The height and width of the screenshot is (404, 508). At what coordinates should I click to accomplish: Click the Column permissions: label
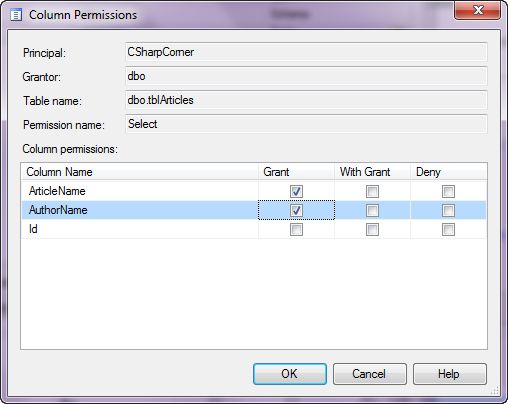(70, 149)
